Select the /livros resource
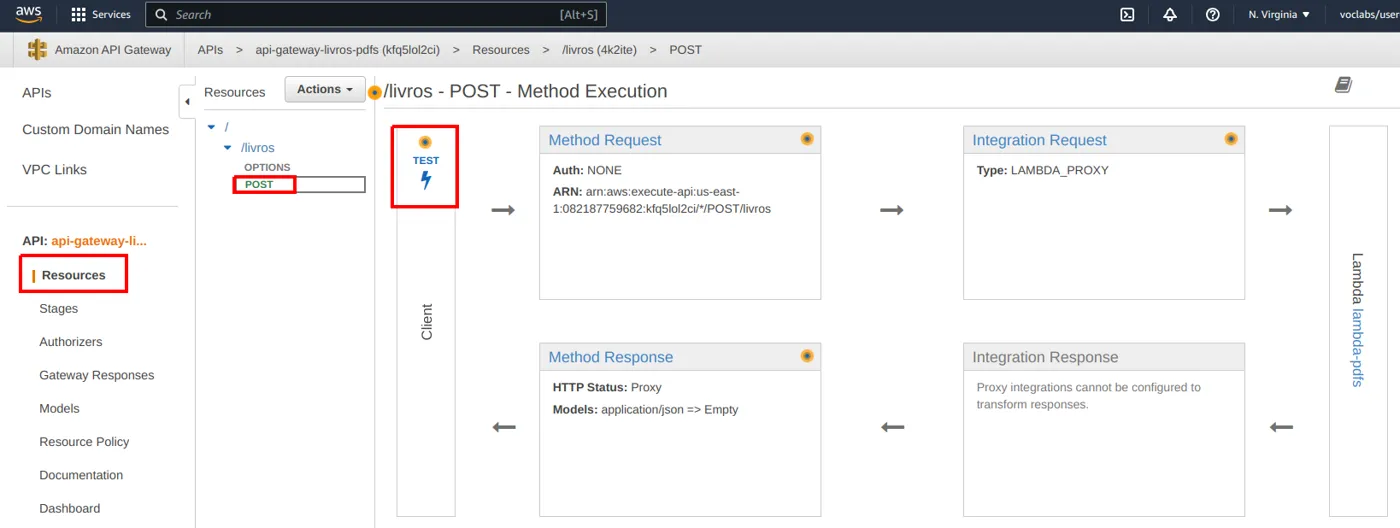This screenshot has height=528, width=1400. coord(257,148)
